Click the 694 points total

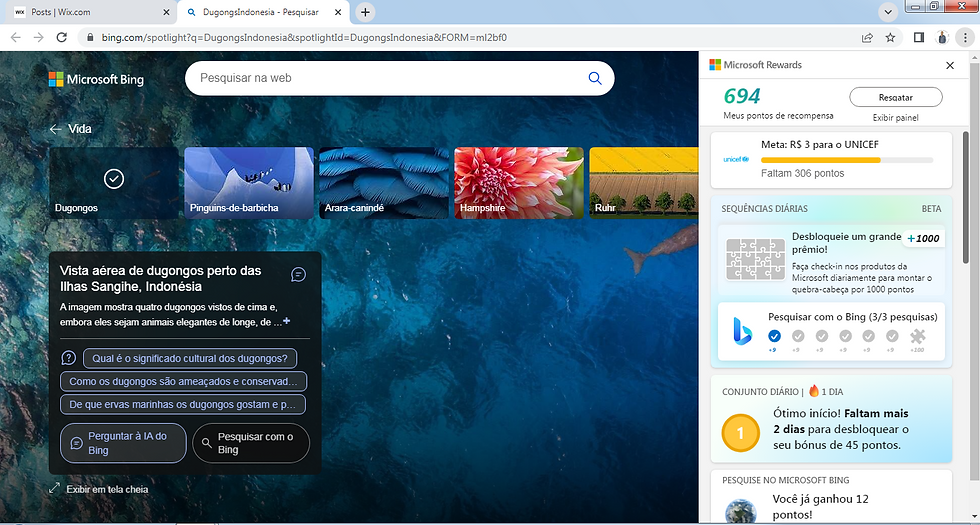tap(742, 96)
